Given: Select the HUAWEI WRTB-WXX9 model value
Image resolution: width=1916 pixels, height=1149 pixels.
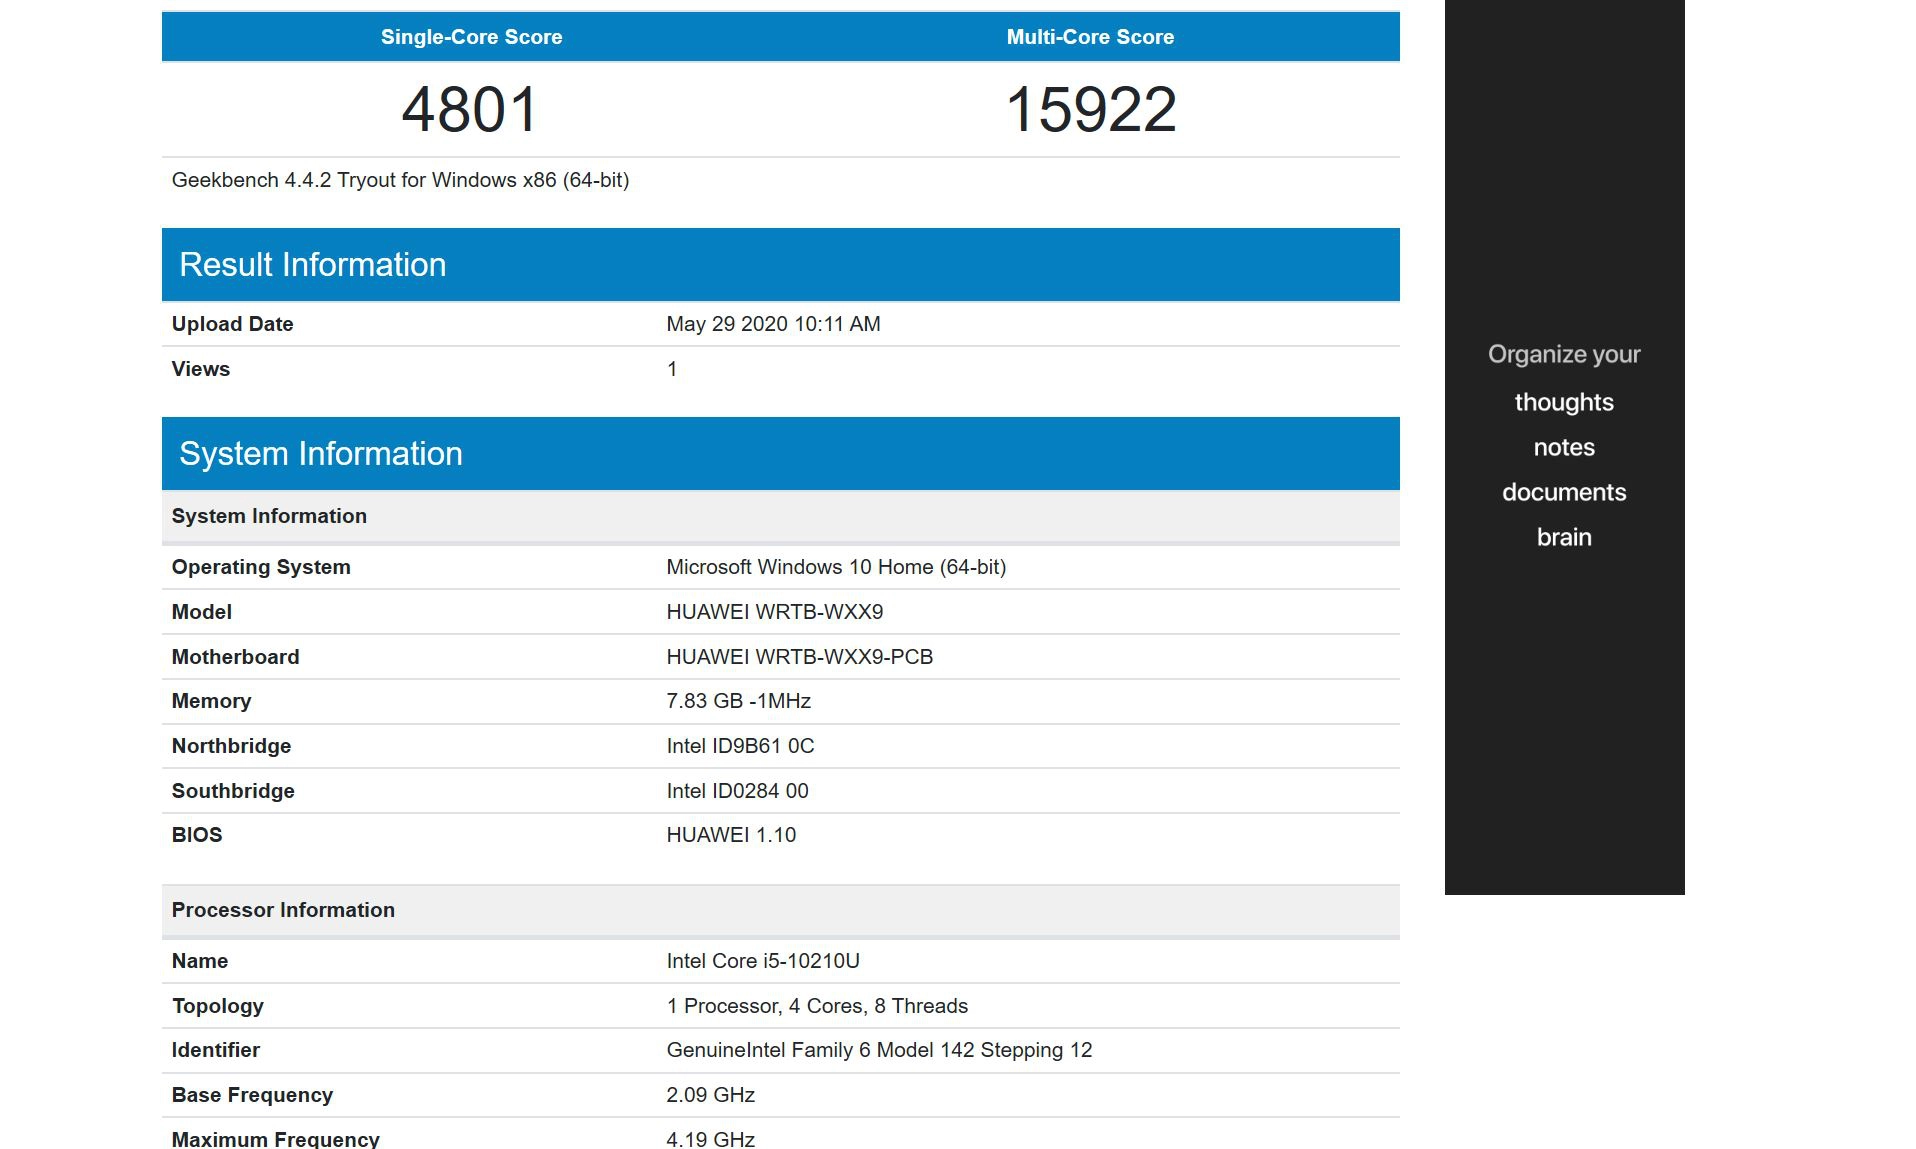Looking at the screenshot, I should coord(775,612).
